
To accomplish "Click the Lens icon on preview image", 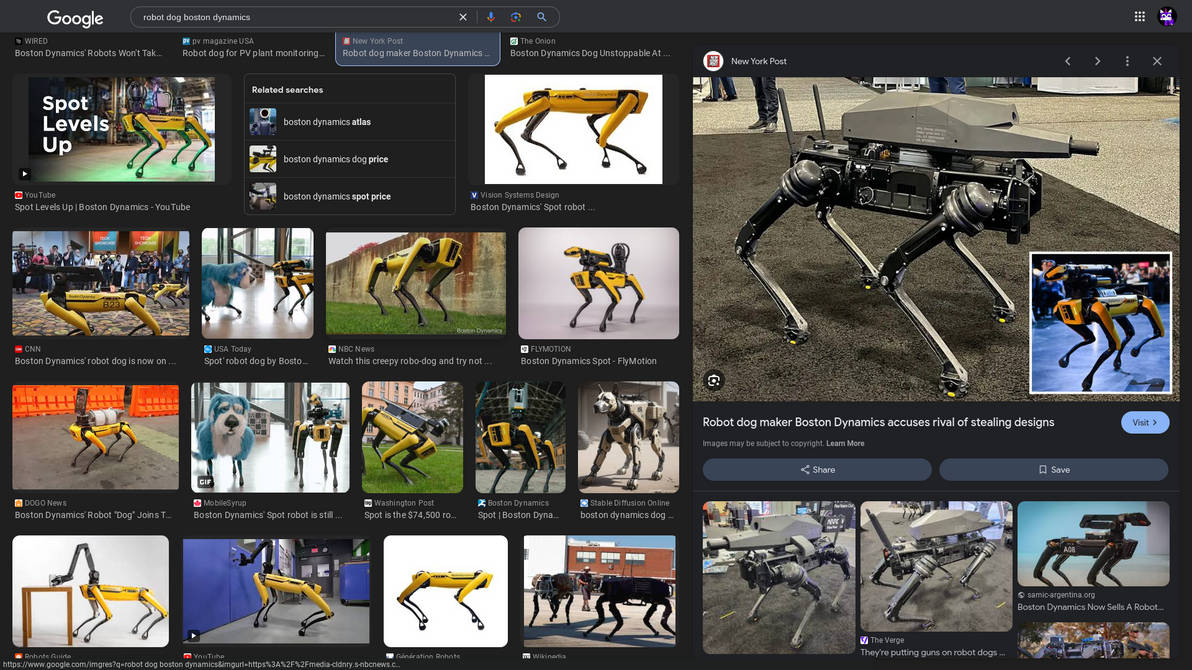I will 714,381.
